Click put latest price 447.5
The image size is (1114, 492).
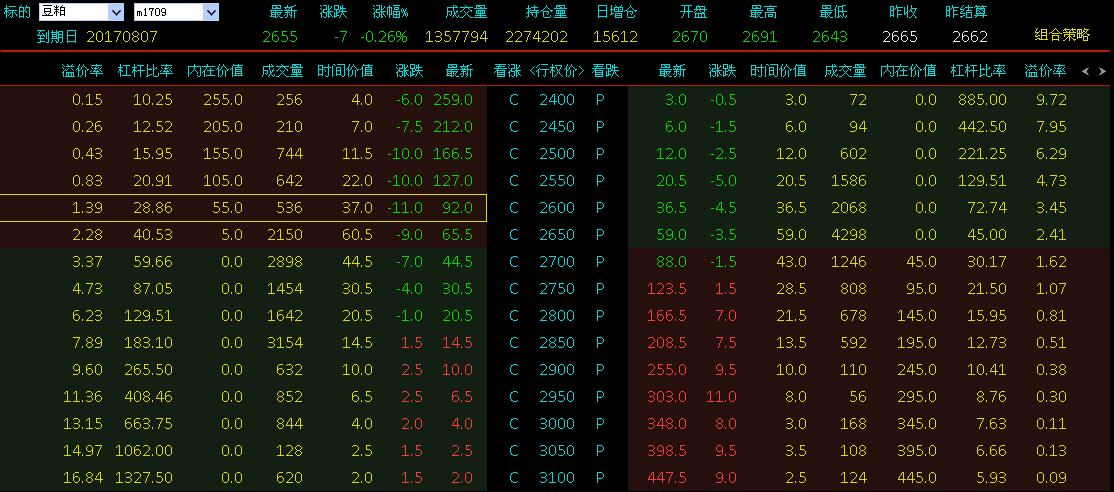666,478
